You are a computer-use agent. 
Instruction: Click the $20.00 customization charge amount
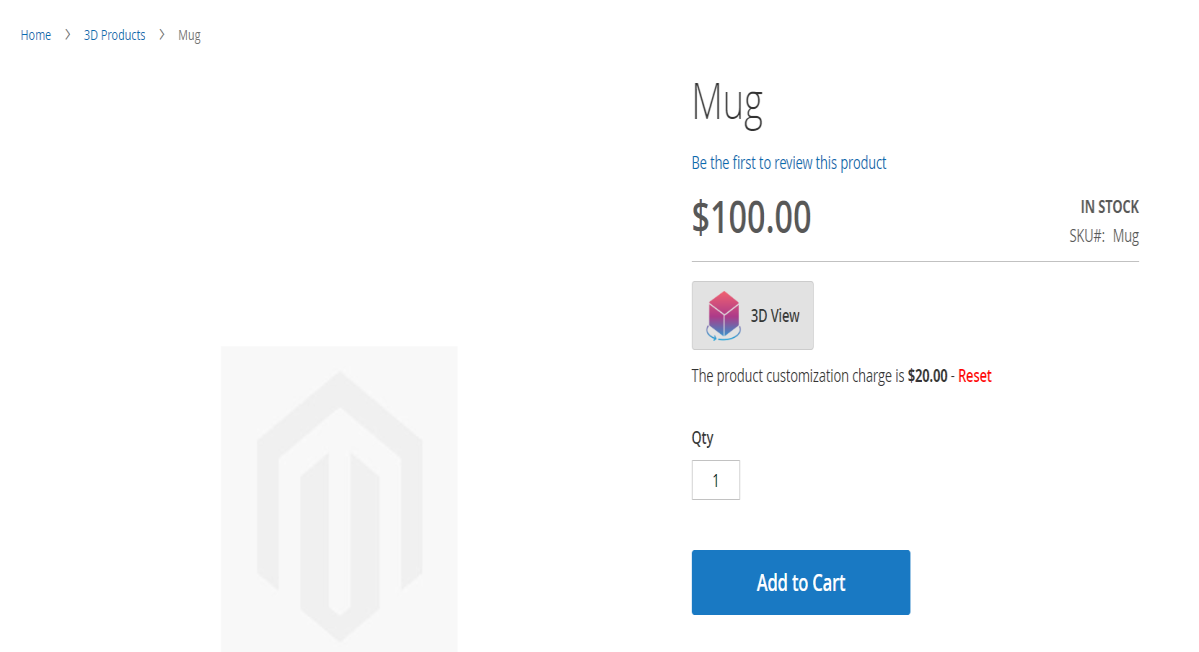(x=927, y=376)
